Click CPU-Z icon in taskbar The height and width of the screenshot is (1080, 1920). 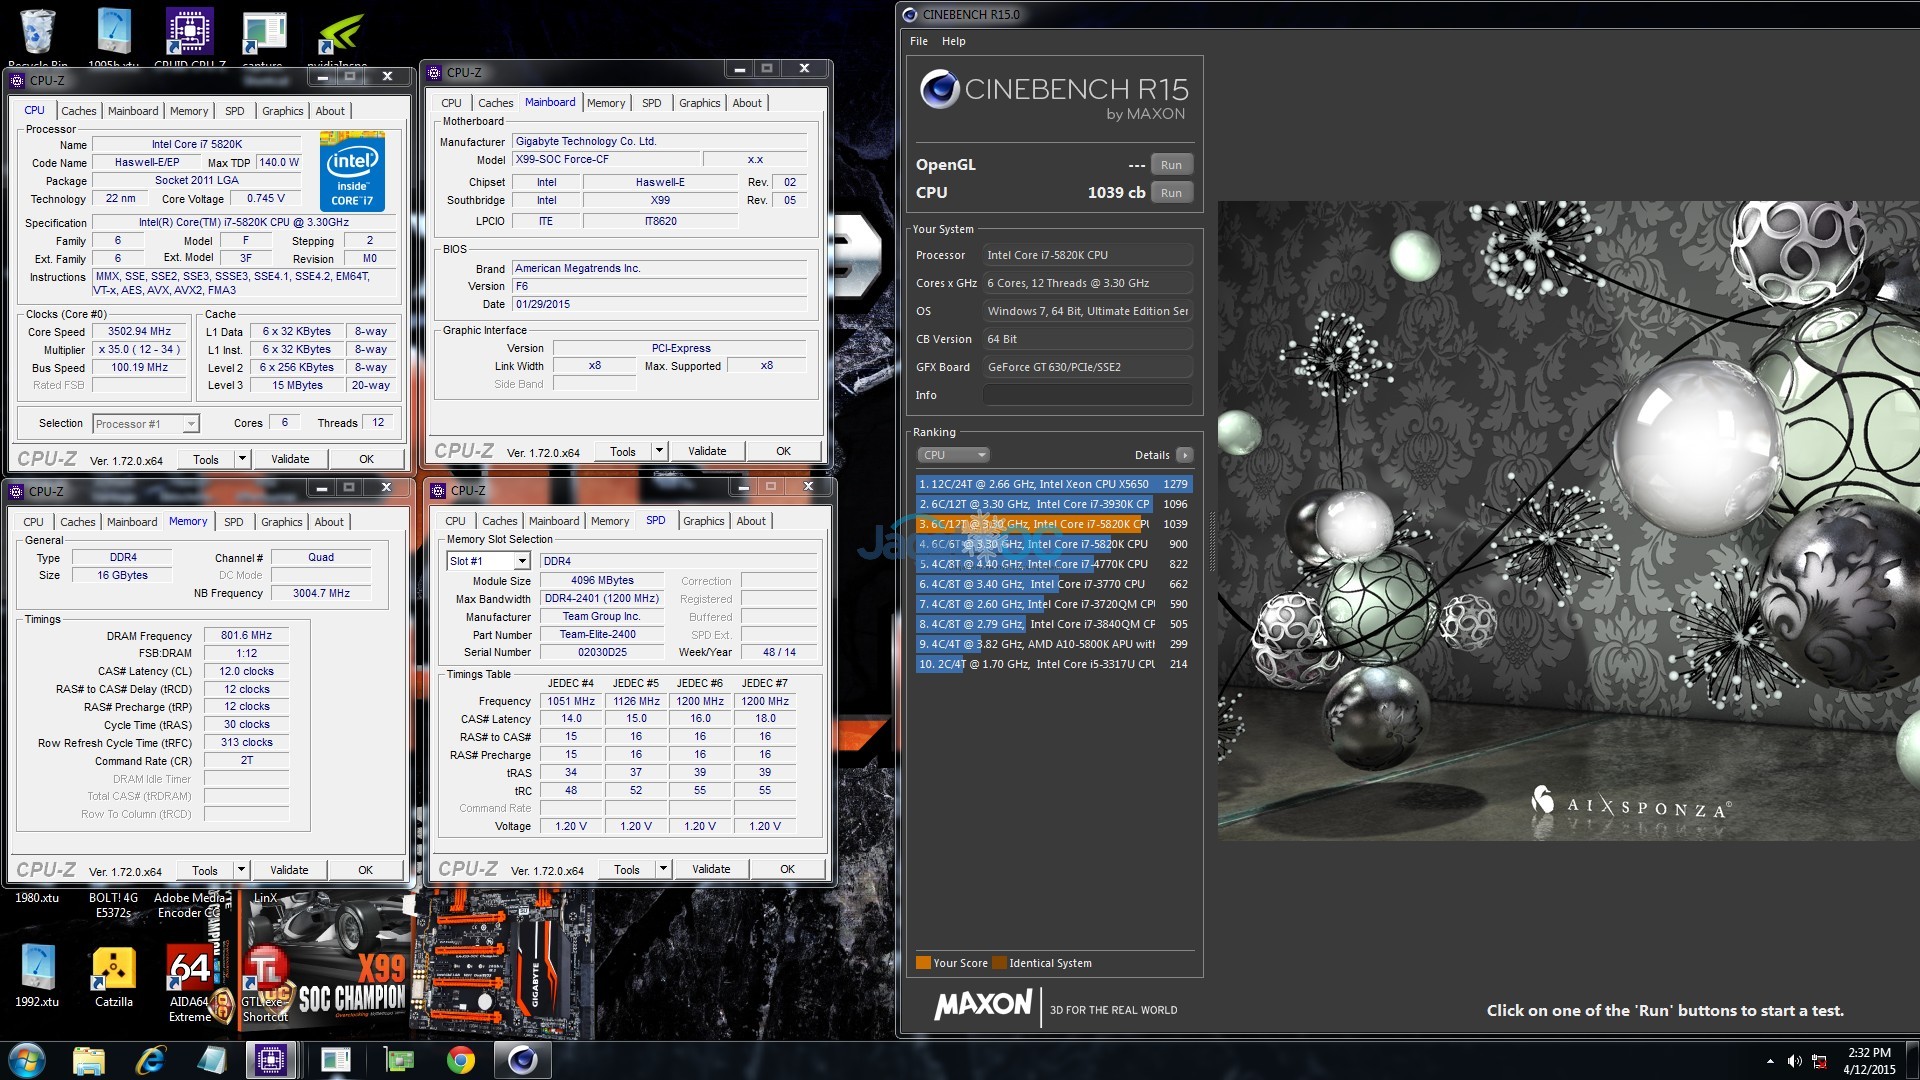pyautogui.click(x=271, y=1060)
